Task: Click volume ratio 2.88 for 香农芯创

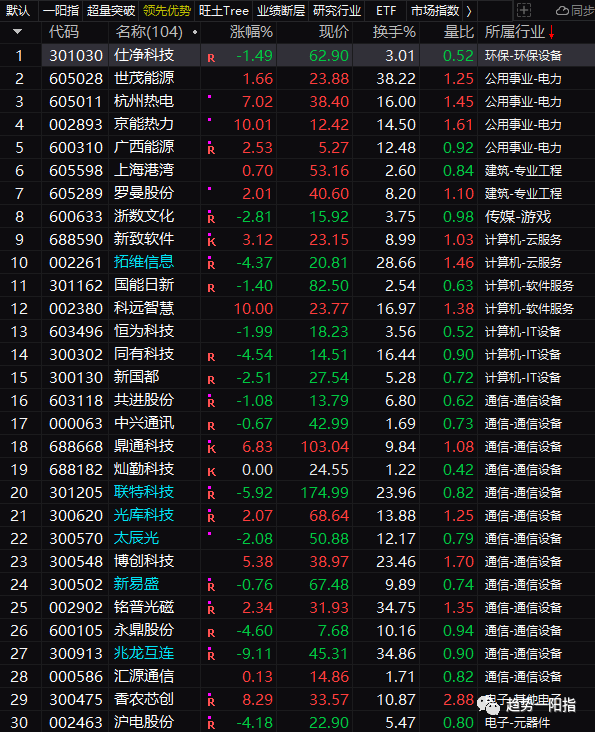Action: tap(459, 699)
